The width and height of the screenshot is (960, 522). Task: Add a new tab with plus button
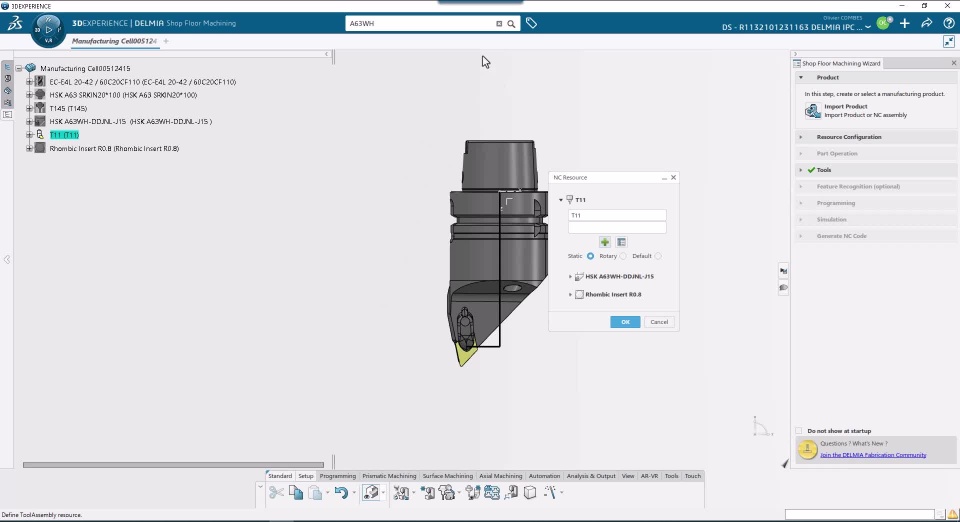[x=166, y=41]
